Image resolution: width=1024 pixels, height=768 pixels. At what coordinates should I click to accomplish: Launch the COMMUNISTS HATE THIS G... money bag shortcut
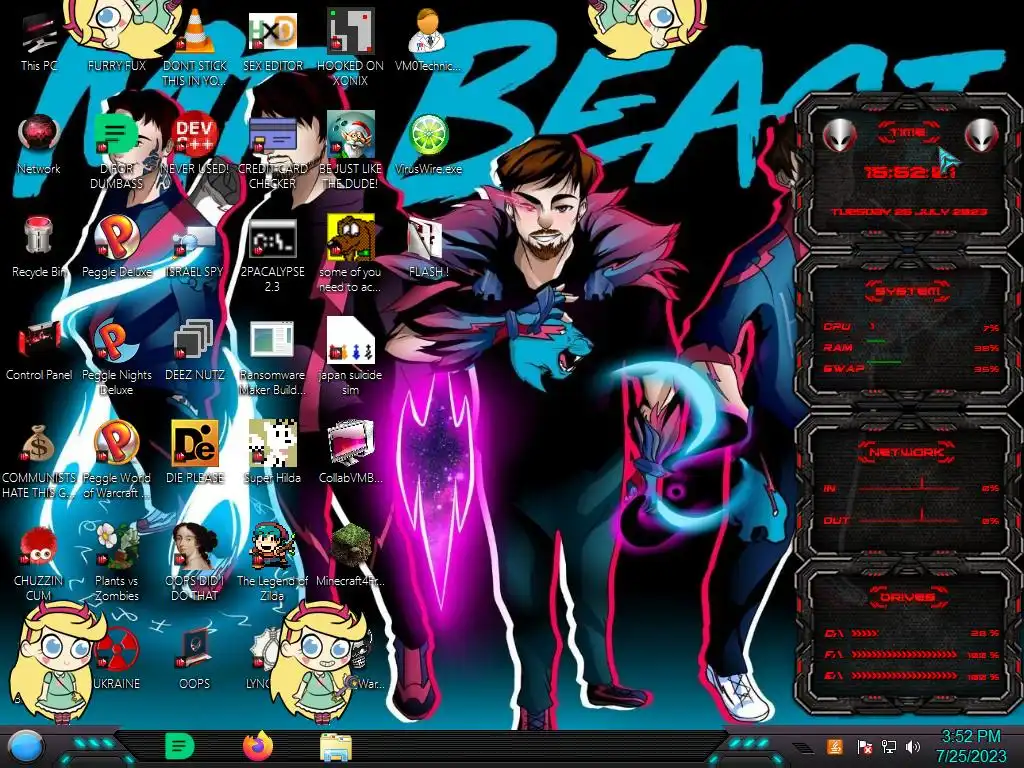click(39, 462)
